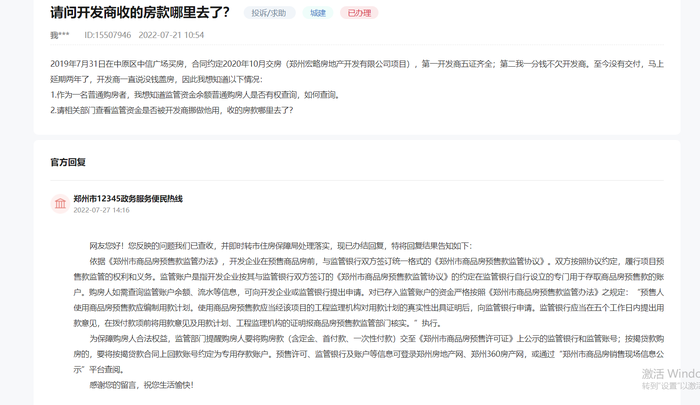Click the reply greeting line 网友您好
Screen dimensions: 700x405
[280, 246]
